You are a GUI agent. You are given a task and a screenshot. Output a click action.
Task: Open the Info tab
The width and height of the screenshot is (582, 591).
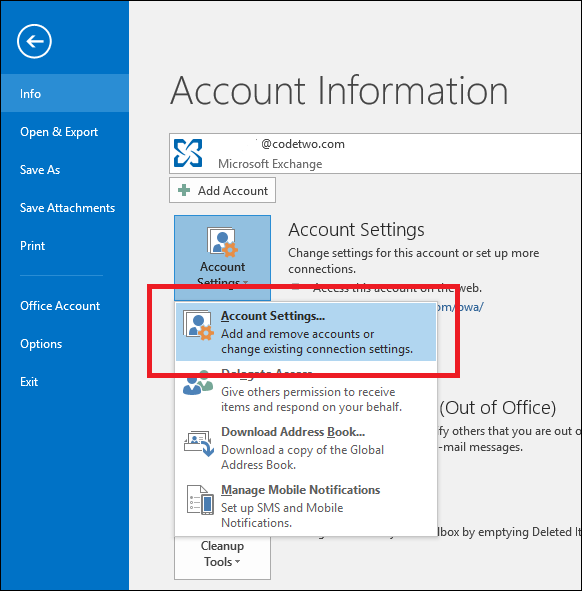tap(65, 93)
